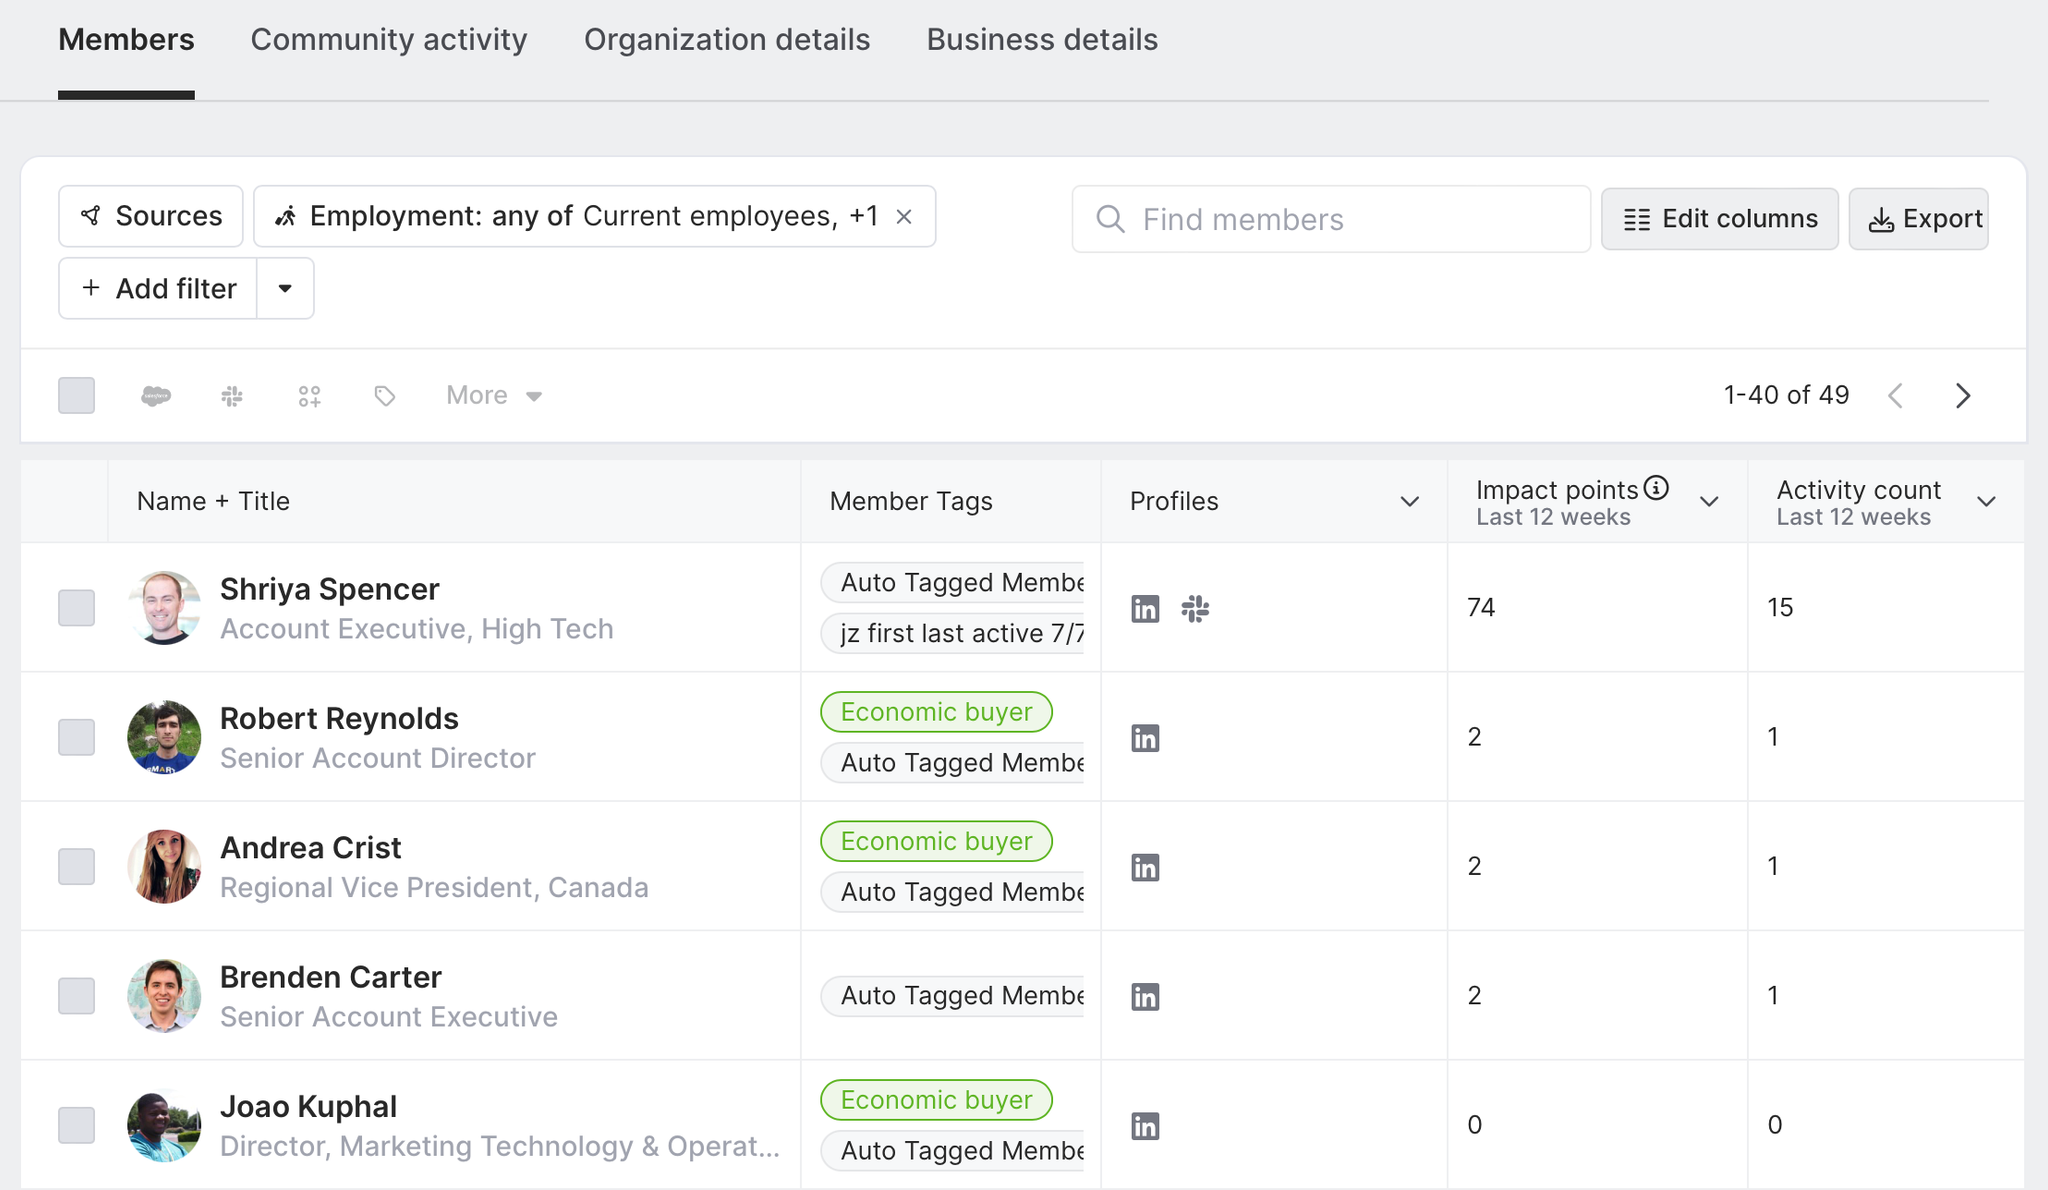Click the Slack icon in bulk actions toolbar
The image size is (2048, 1190).
(x=232, y=396)
